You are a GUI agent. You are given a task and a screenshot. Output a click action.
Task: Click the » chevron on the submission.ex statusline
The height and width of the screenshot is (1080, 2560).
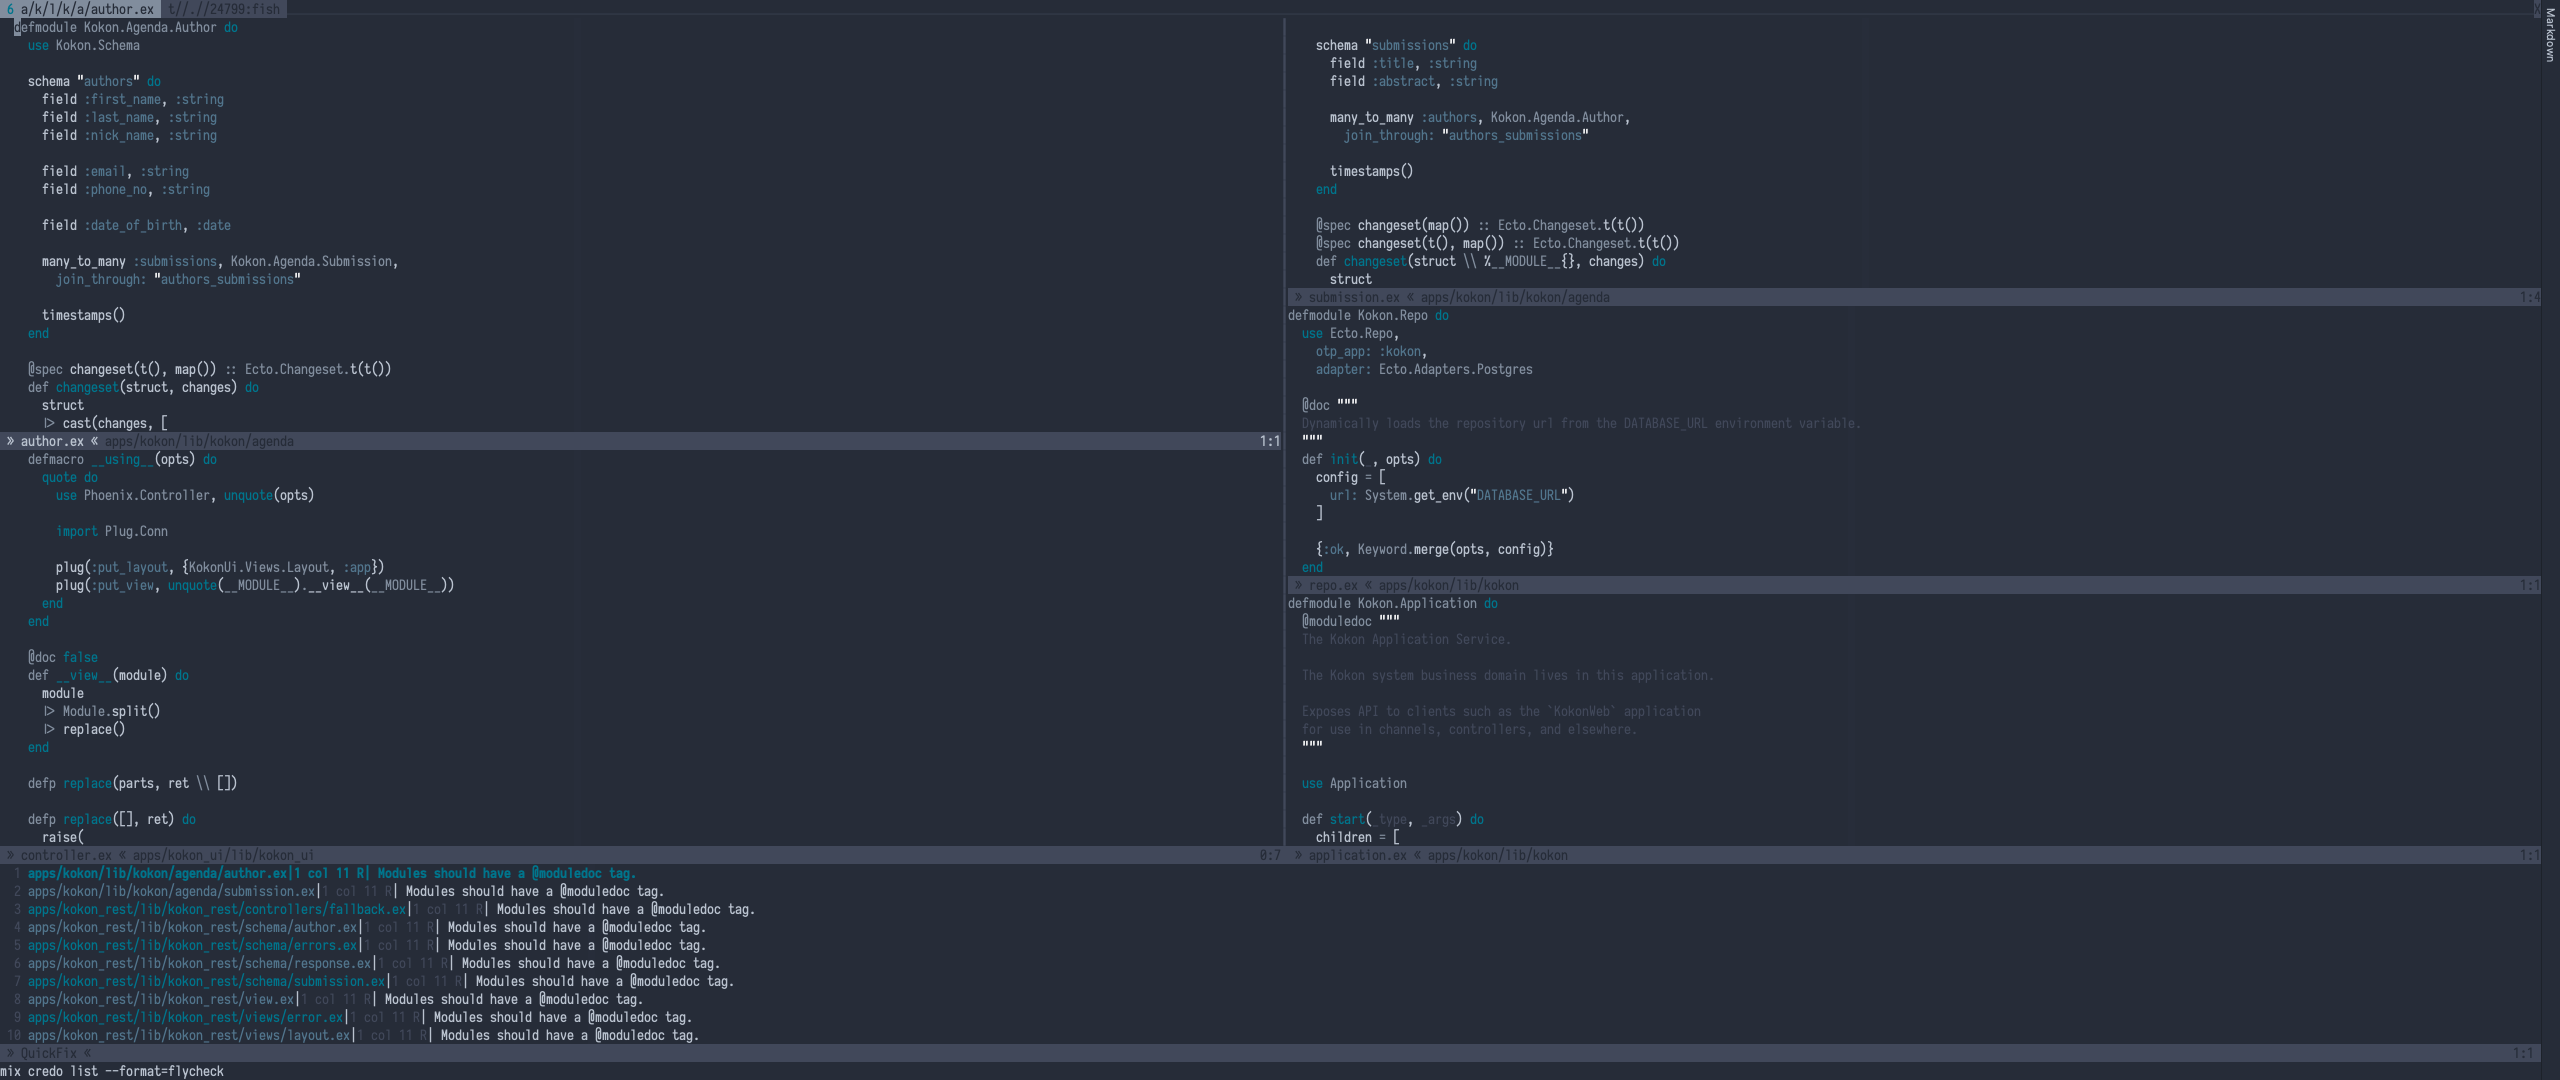(x=1297, y=297)
